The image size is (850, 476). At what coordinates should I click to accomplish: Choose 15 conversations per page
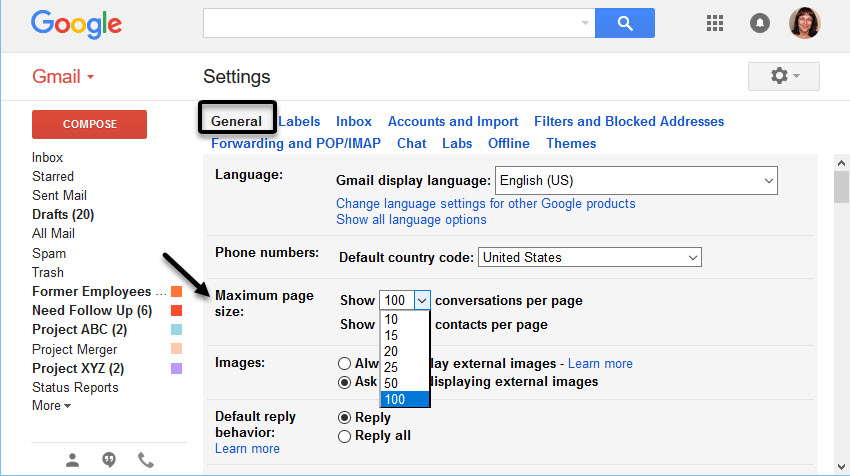click(x=404, y=335)
